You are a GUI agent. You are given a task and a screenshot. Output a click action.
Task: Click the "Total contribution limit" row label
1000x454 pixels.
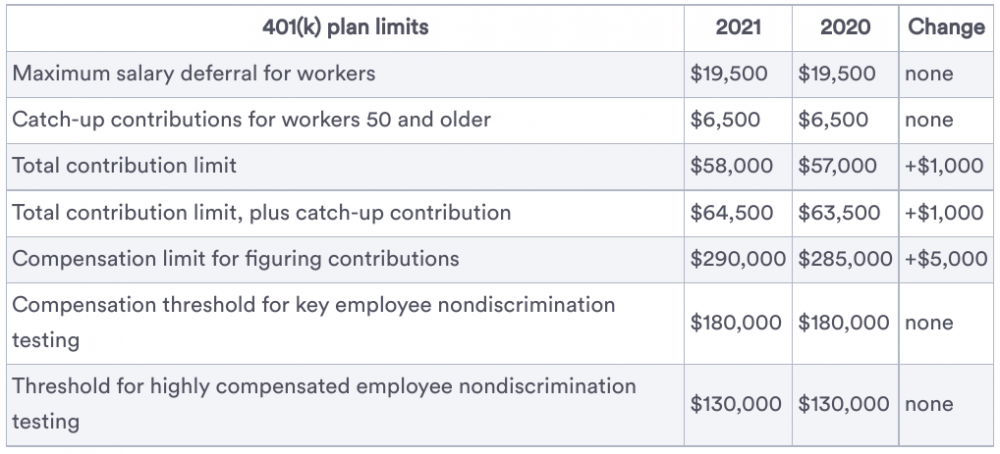coord(124,166)
